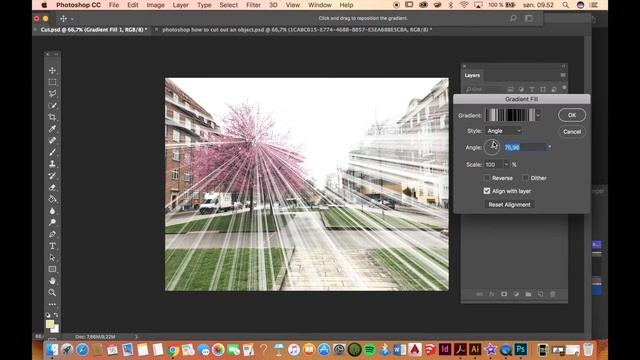Image resolution: width=640 pixels, height=360 pixels.
Task: Click the new adjustment layer icon
Action: click(x=516, y=294)
